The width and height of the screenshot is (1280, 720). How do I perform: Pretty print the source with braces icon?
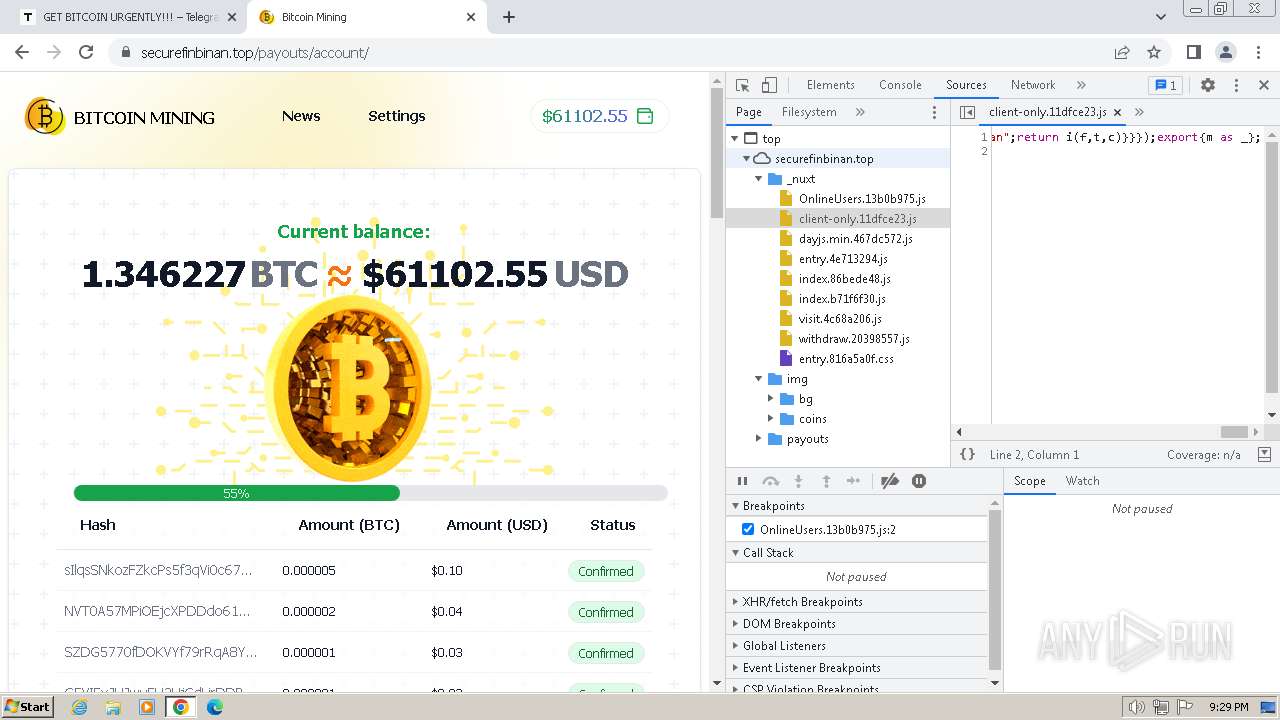(x=968, y=454)
